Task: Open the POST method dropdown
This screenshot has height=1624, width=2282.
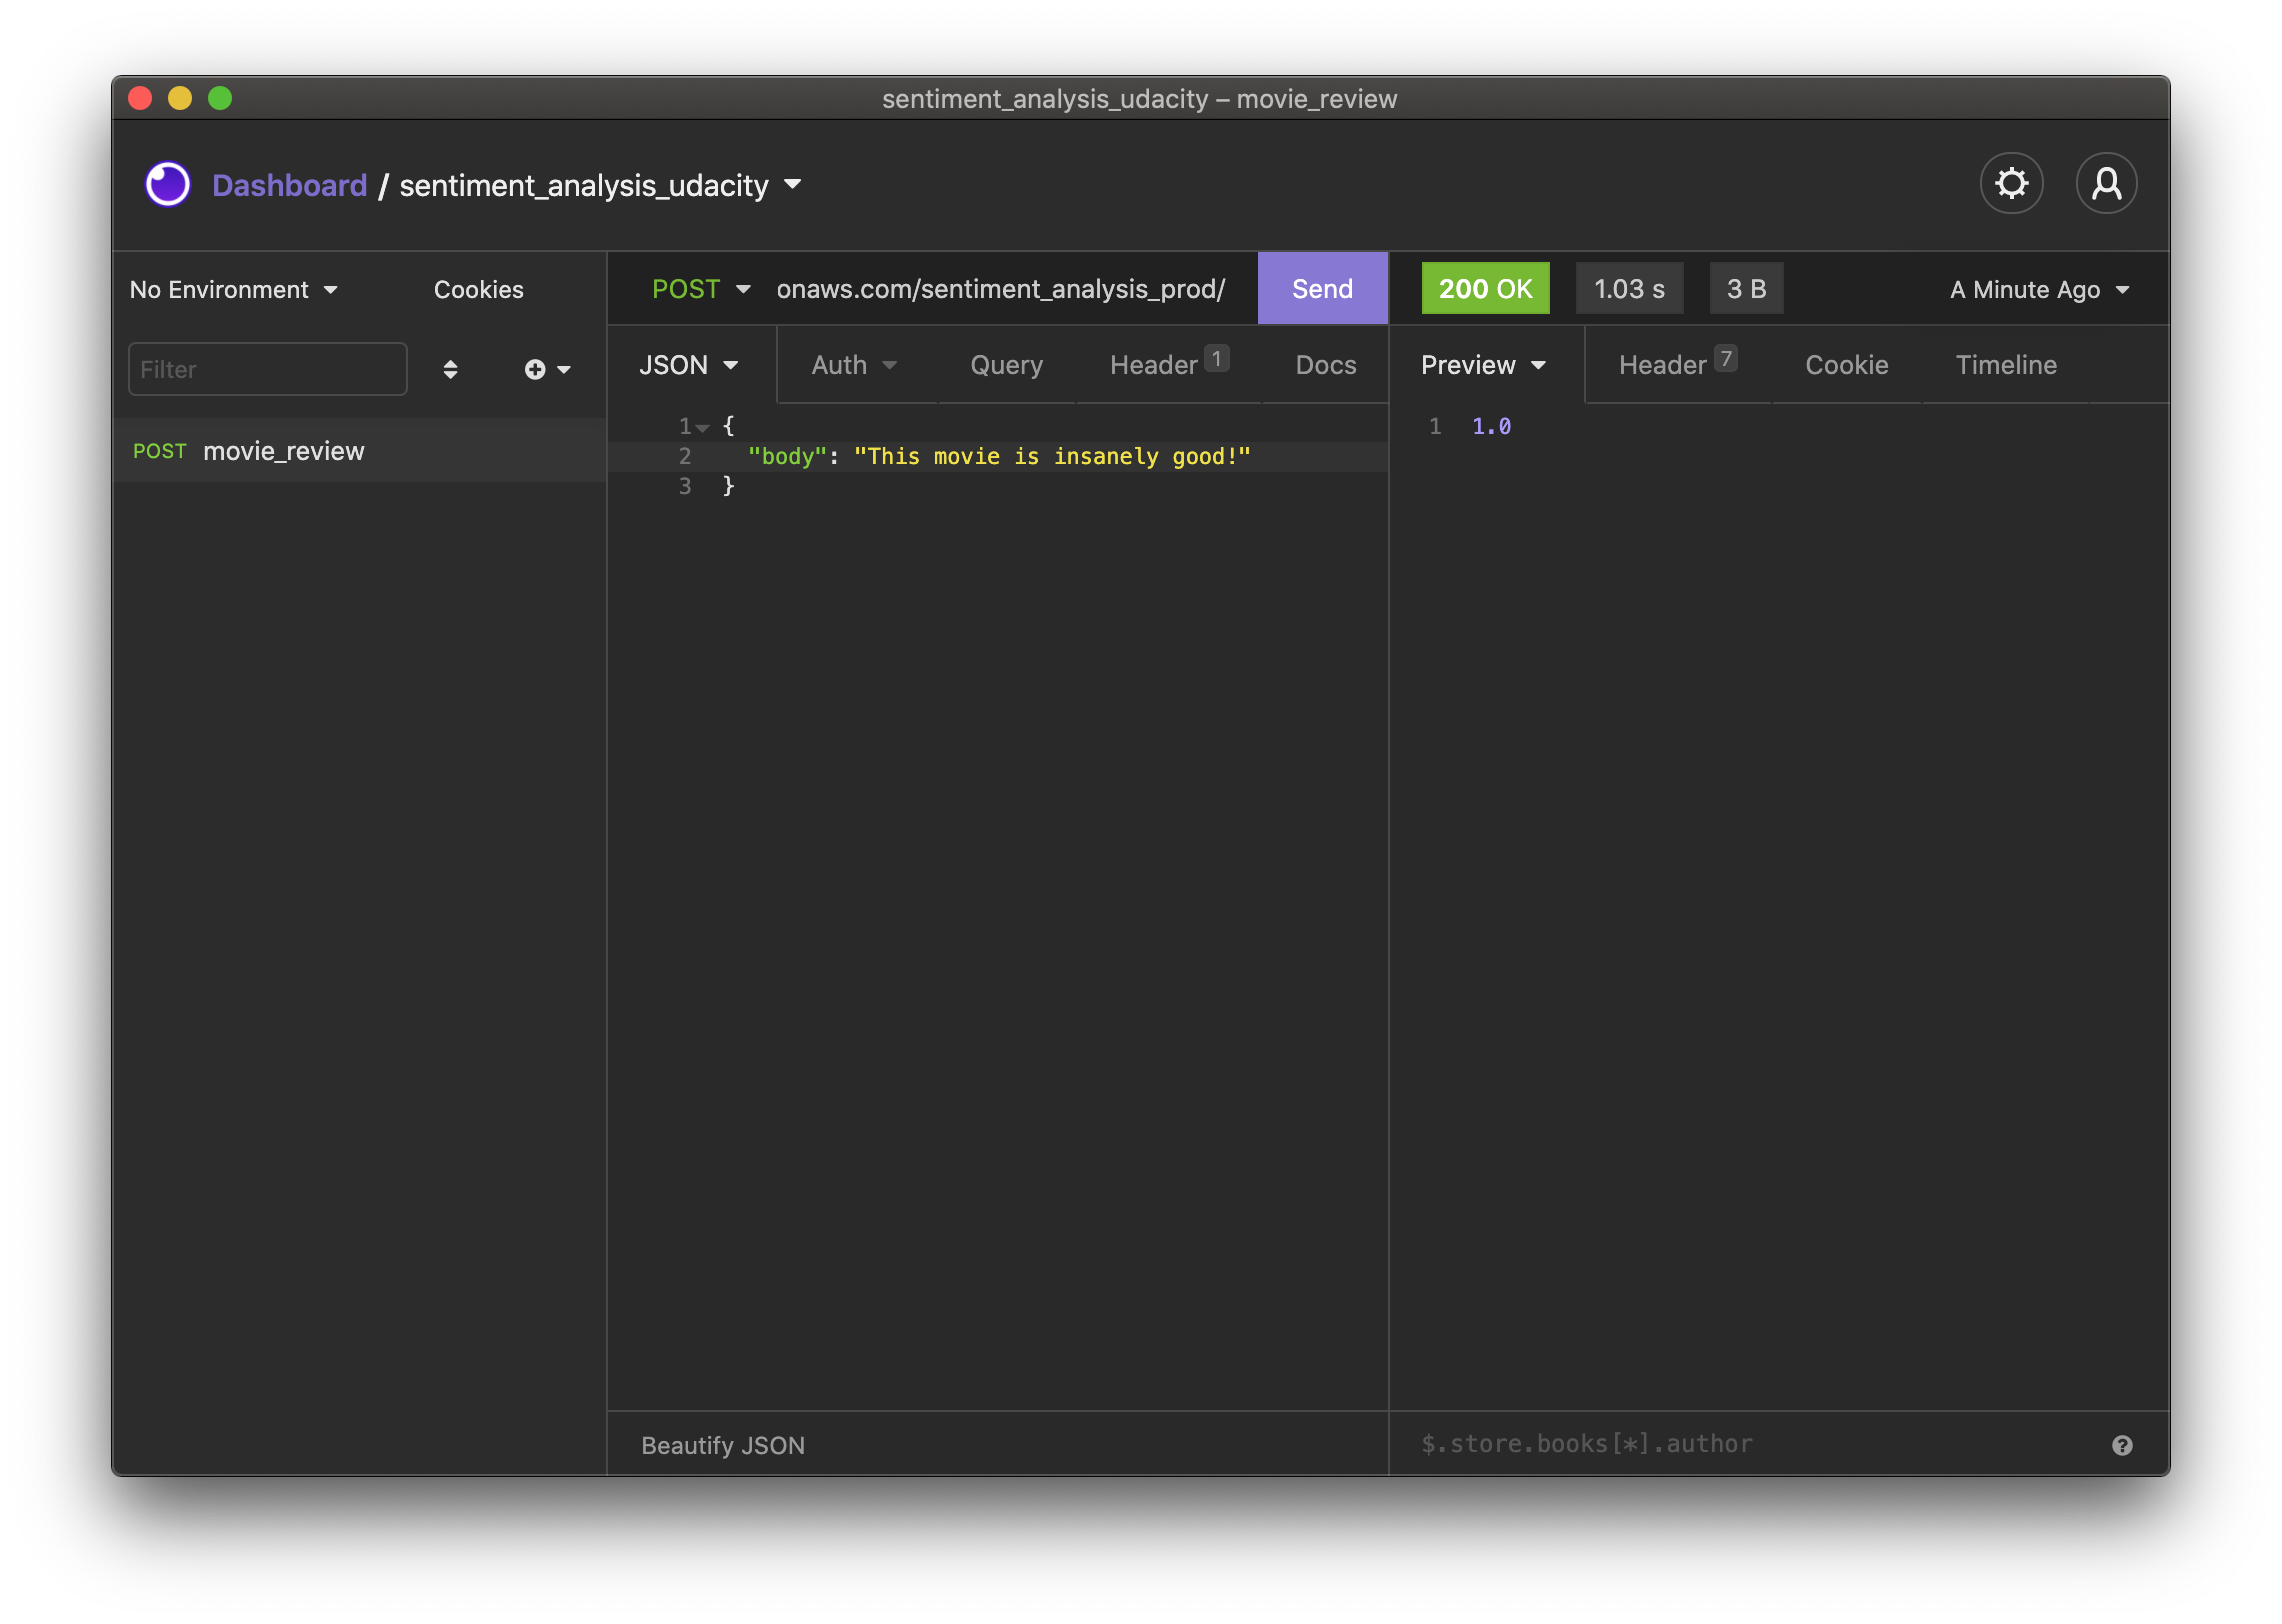Action: click(700, 289)
